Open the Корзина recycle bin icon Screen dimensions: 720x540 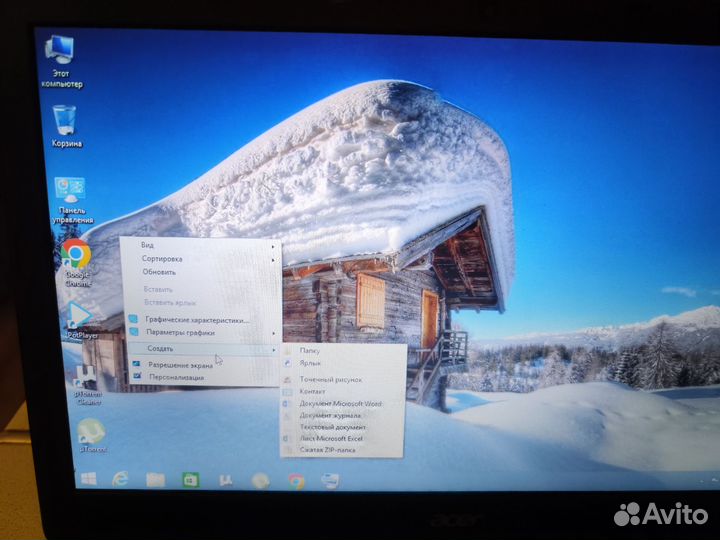click(65, 120)
